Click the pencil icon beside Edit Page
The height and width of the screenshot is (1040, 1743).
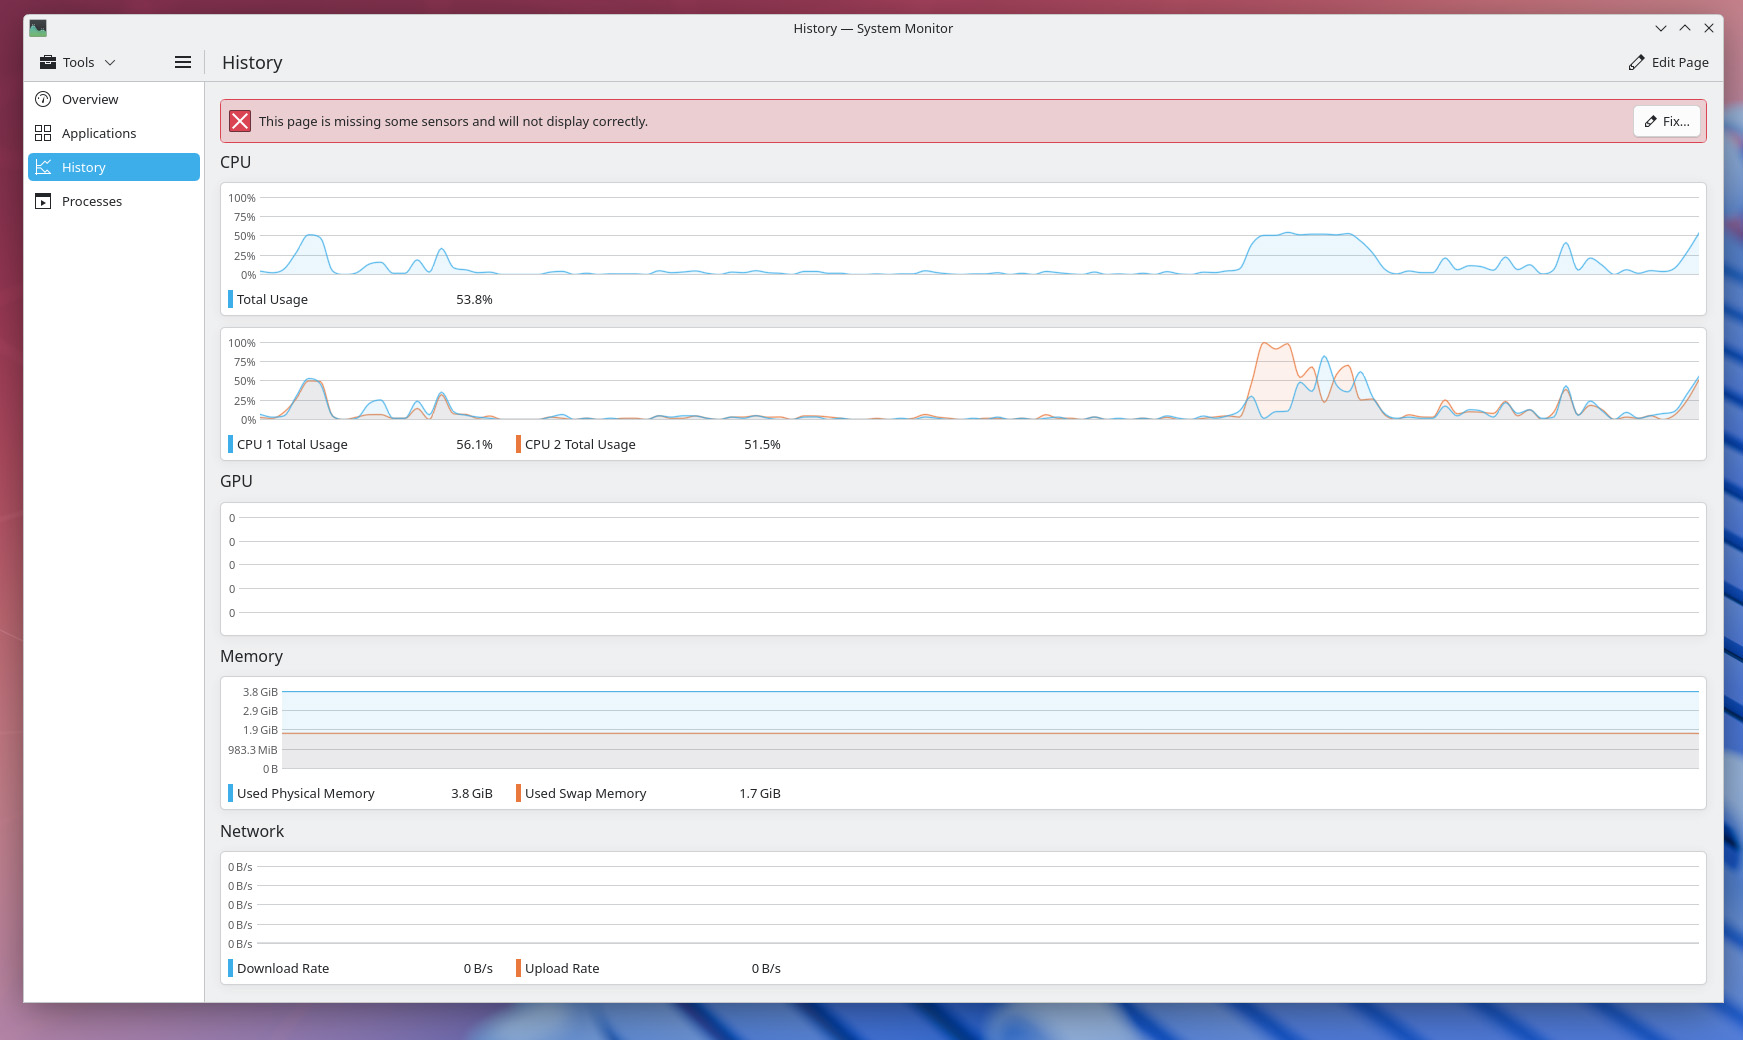coord(1636,62)
